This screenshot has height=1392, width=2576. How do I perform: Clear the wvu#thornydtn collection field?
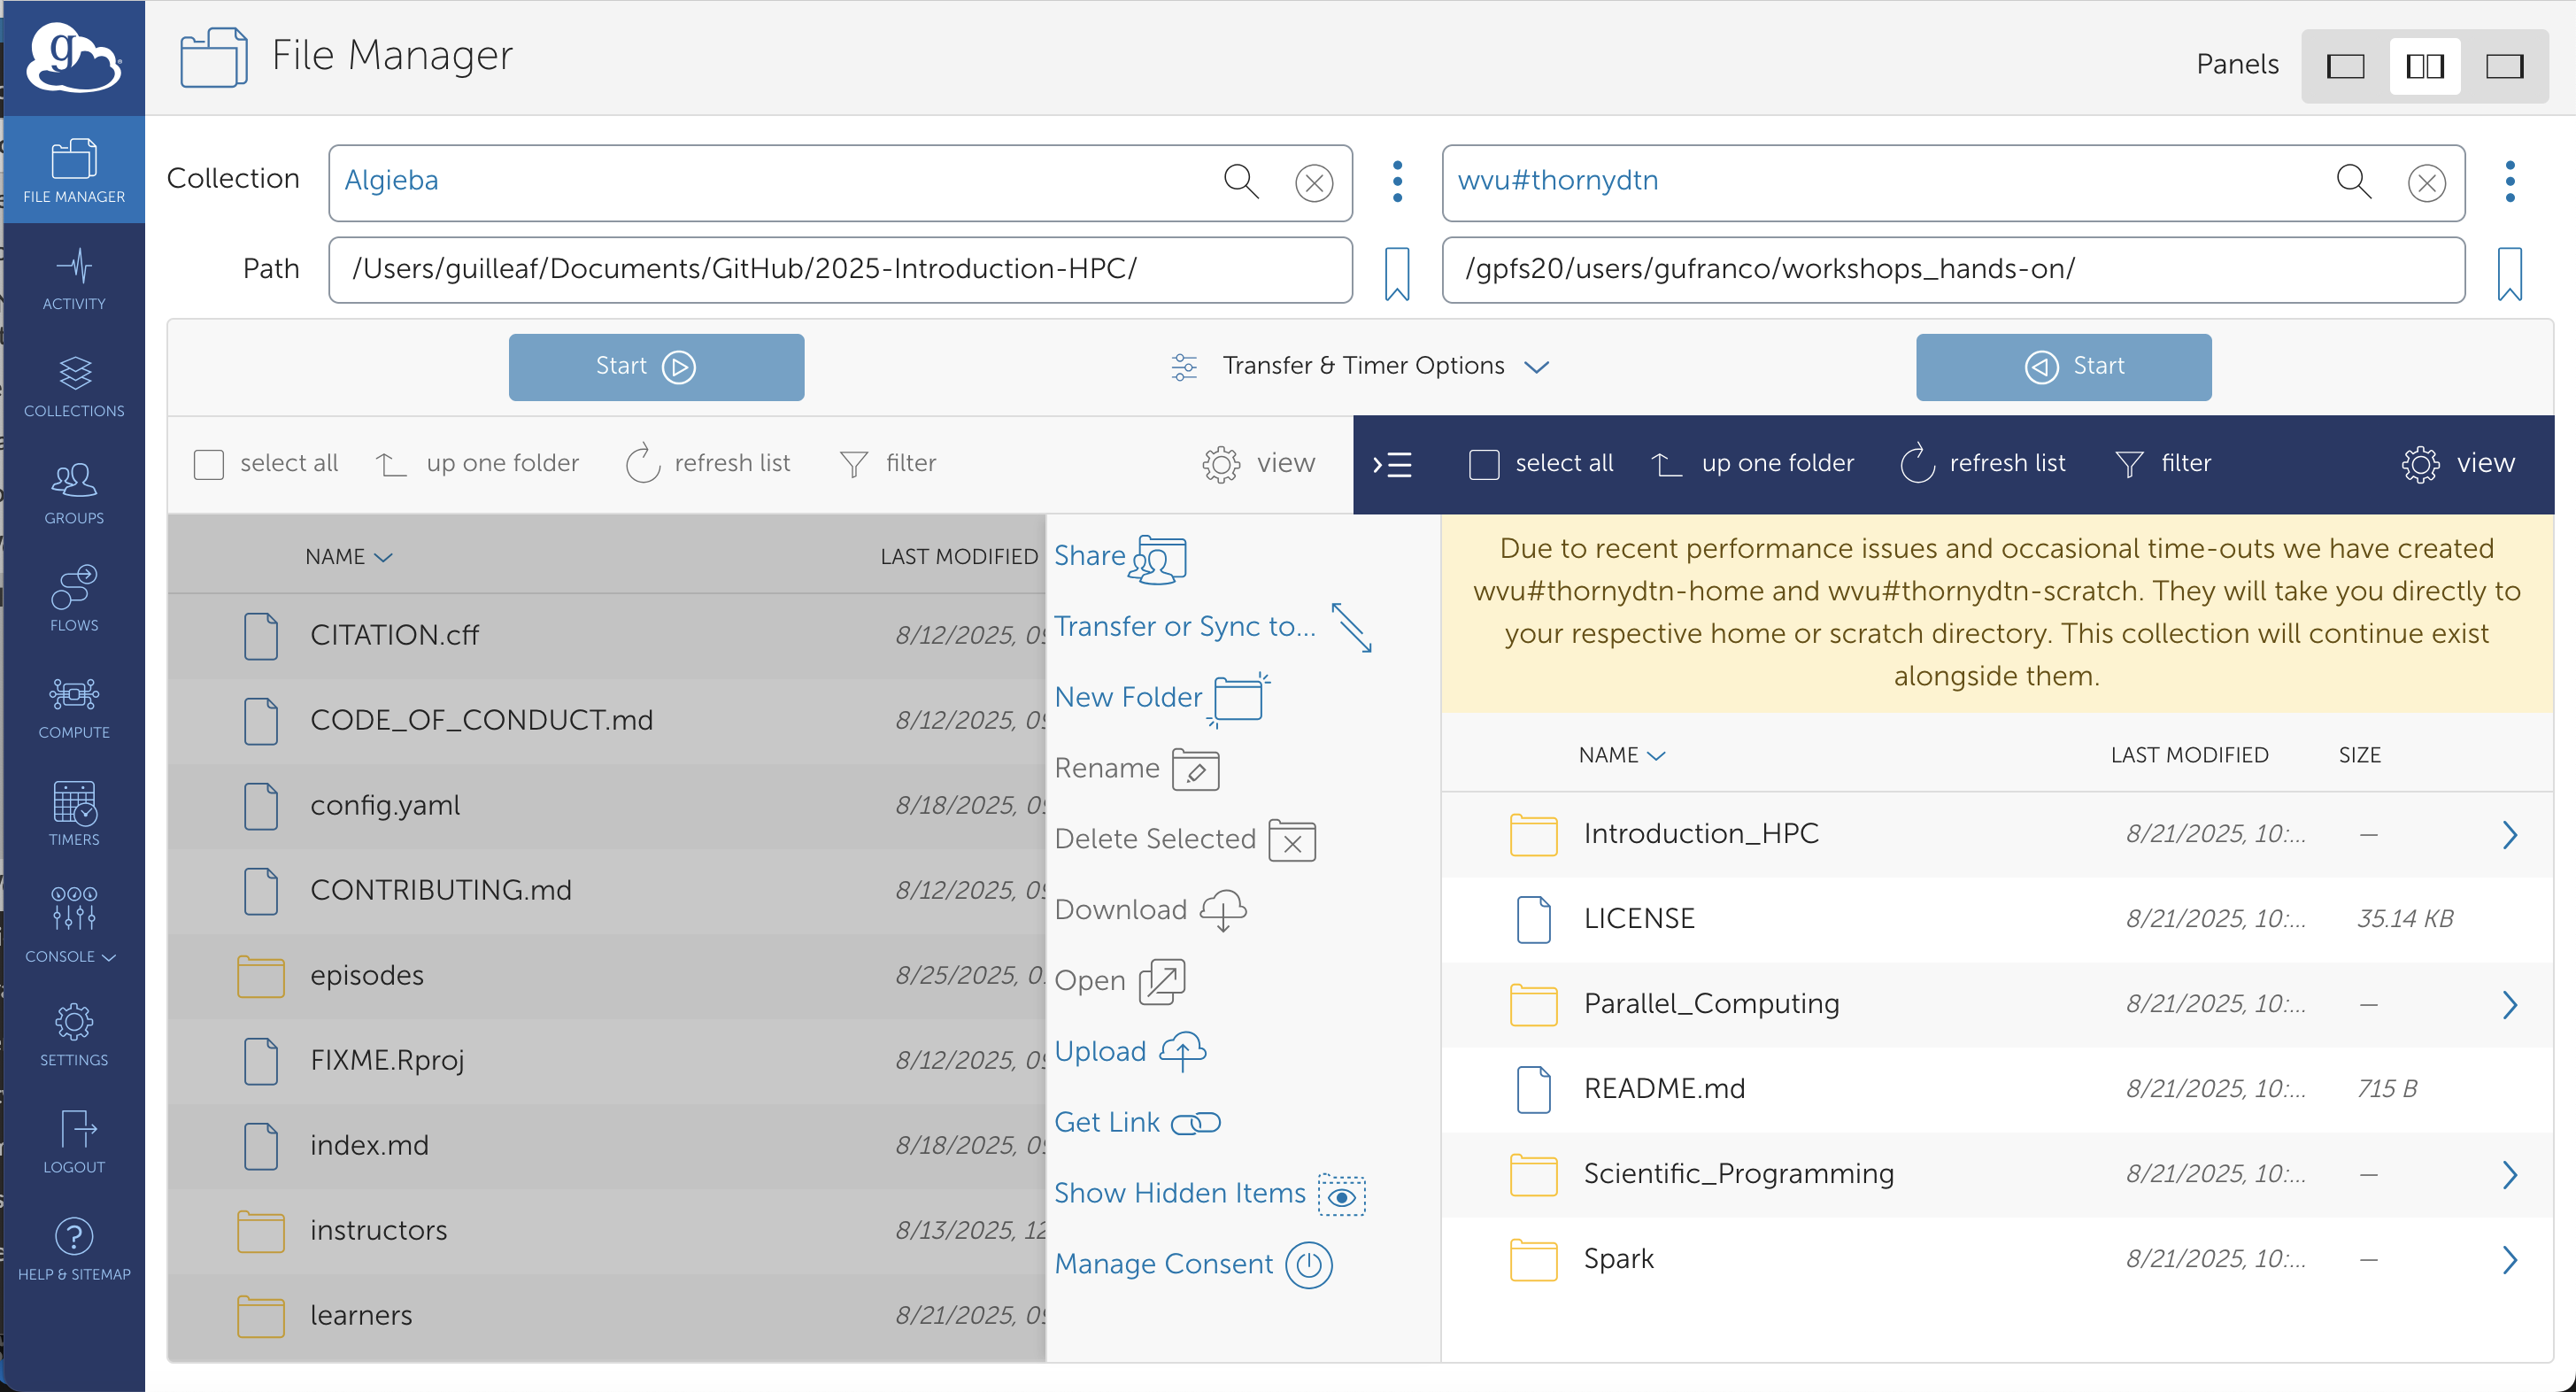coord(2426,183)
